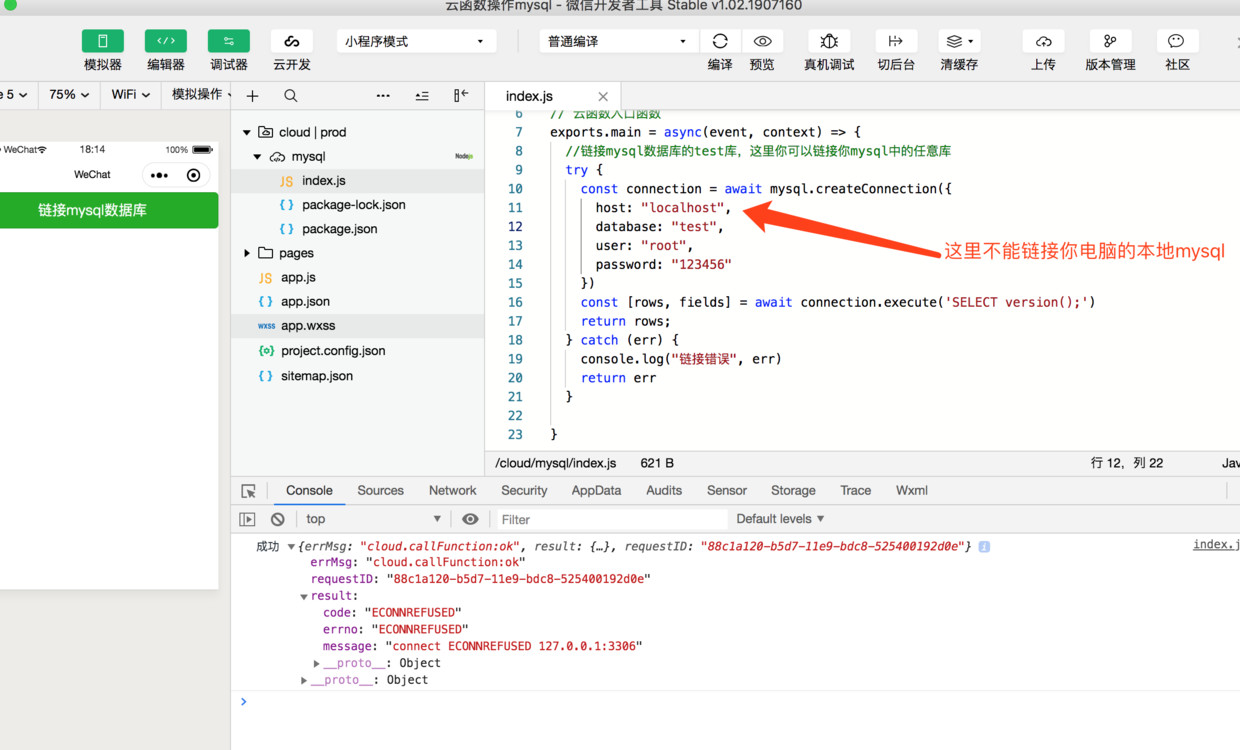This screenshot has width=1240, height=750.
Task: Switch to the Audits tab
Action: click(664, 490)
